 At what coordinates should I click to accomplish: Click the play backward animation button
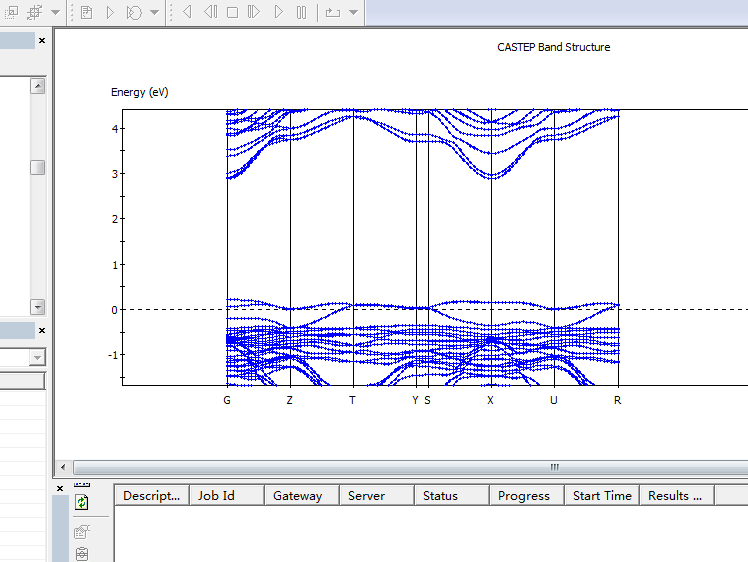point(187,11)
